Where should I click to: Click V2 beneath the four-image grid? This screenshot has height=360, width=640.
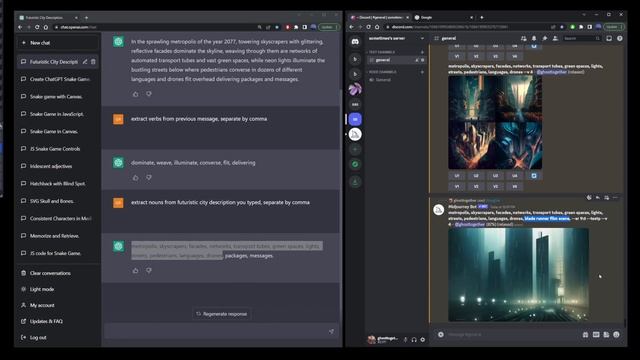(x=476, y=186)
